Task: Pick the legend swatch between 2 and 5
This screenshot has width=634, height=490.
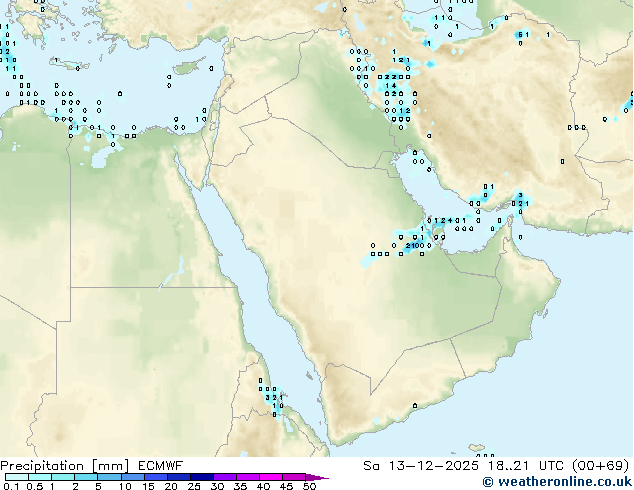Action: click(86, 477)
